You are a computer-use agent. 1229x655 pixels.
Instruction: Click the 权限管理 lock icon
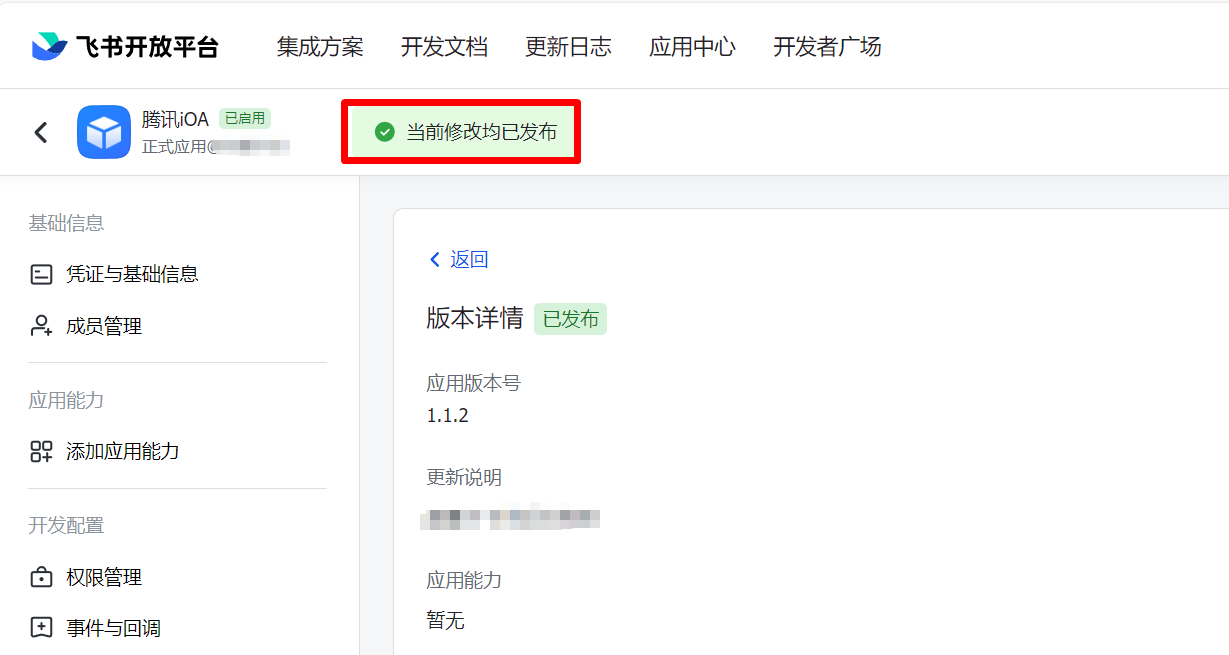click(x=41, y=577)
